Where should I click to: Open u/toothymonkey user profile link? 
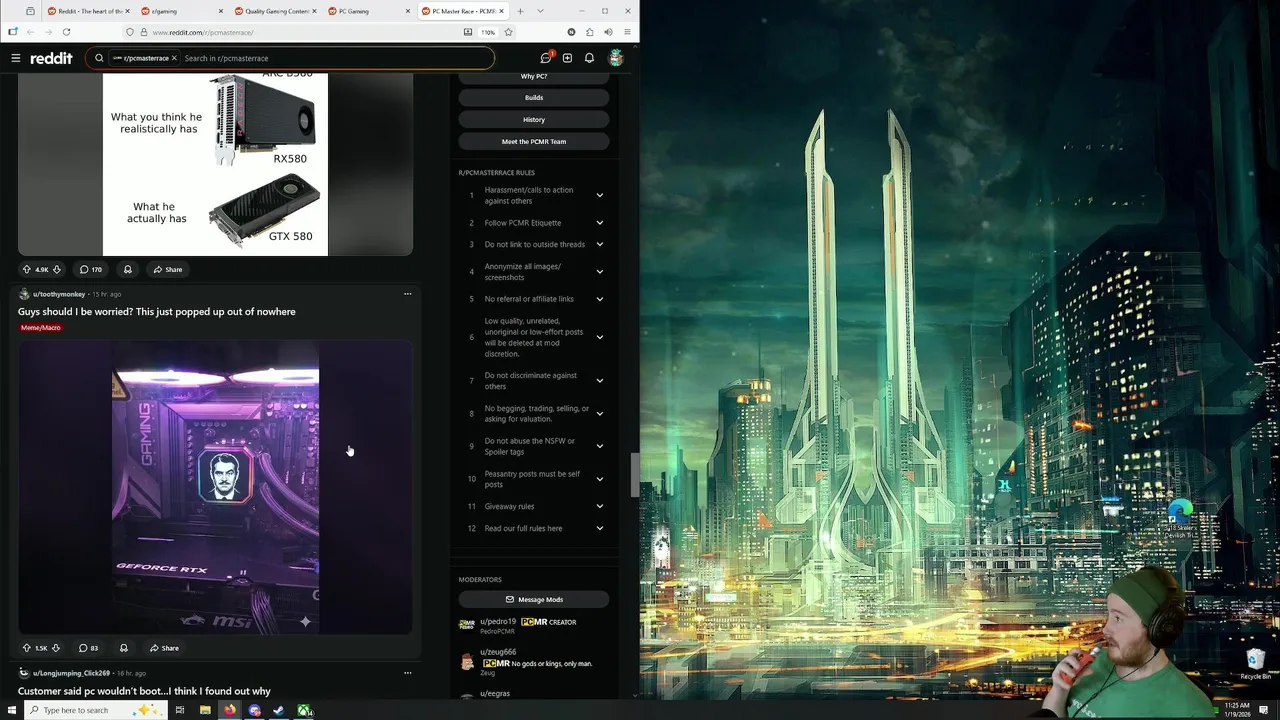click(59, 294)
